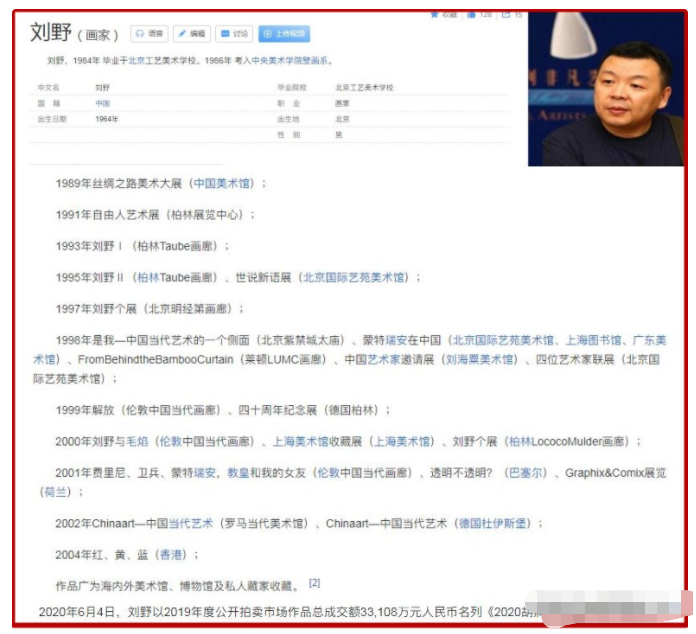The width and height of the screenshot is (696, 634).
Task: Click the text Graphix&Comix展览
Action: (x=615, y=473)
